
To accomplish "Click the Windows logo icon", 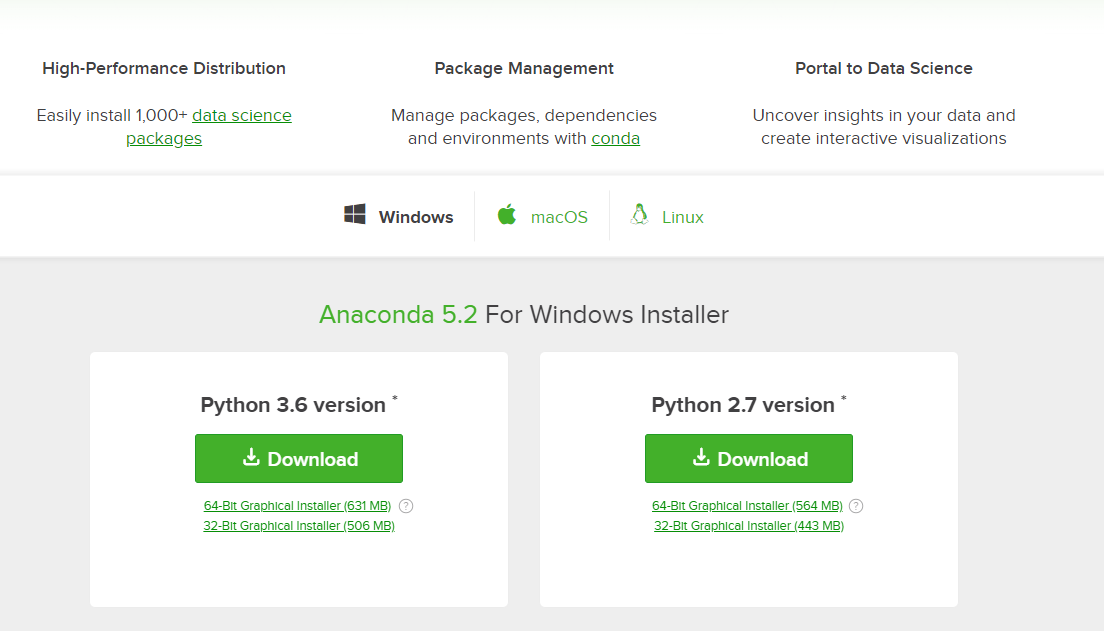I will click(x=355, y=214).
